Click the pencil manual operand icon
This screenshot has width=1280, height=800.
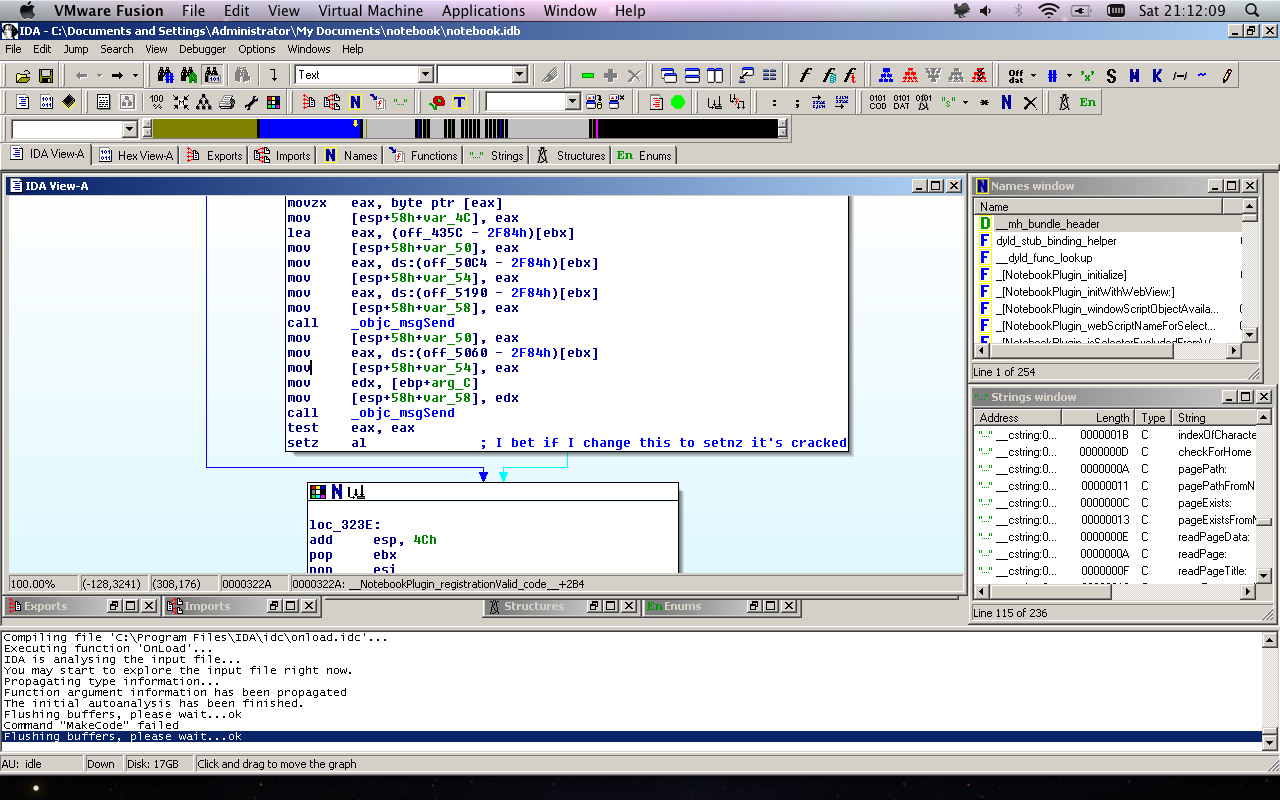pyautogui.click(x=1226, y=75)
